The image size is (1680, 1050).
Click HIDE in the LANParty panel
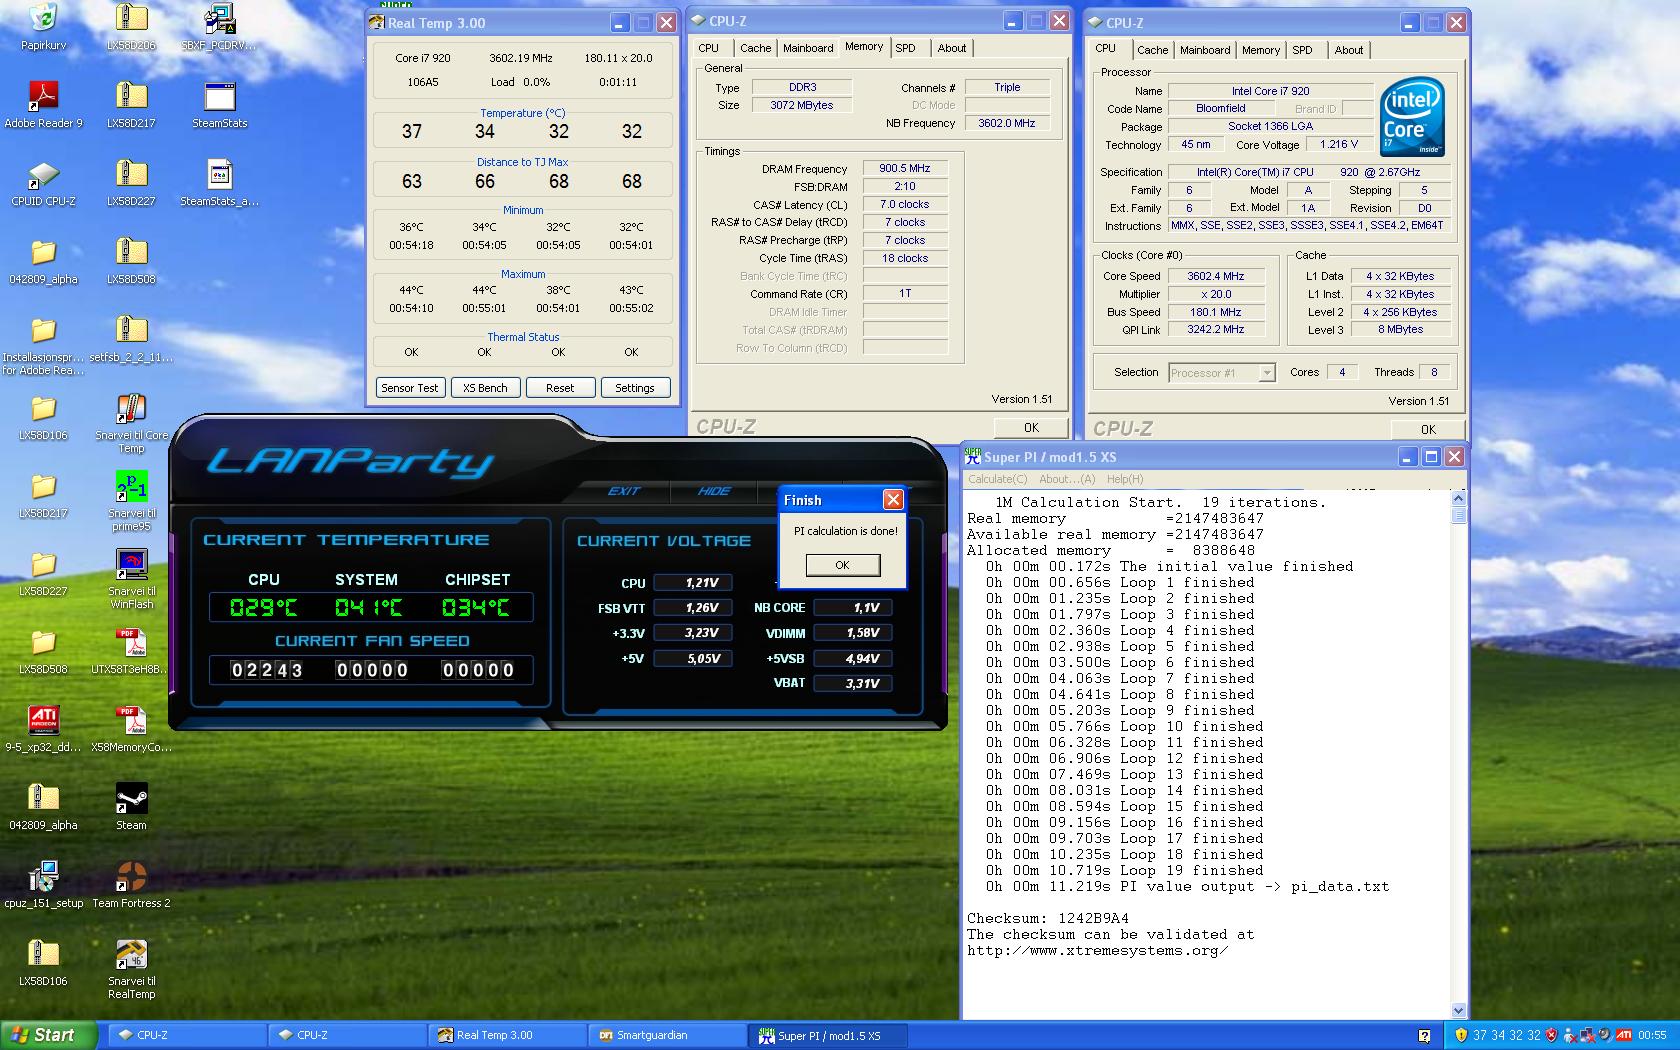714,491
